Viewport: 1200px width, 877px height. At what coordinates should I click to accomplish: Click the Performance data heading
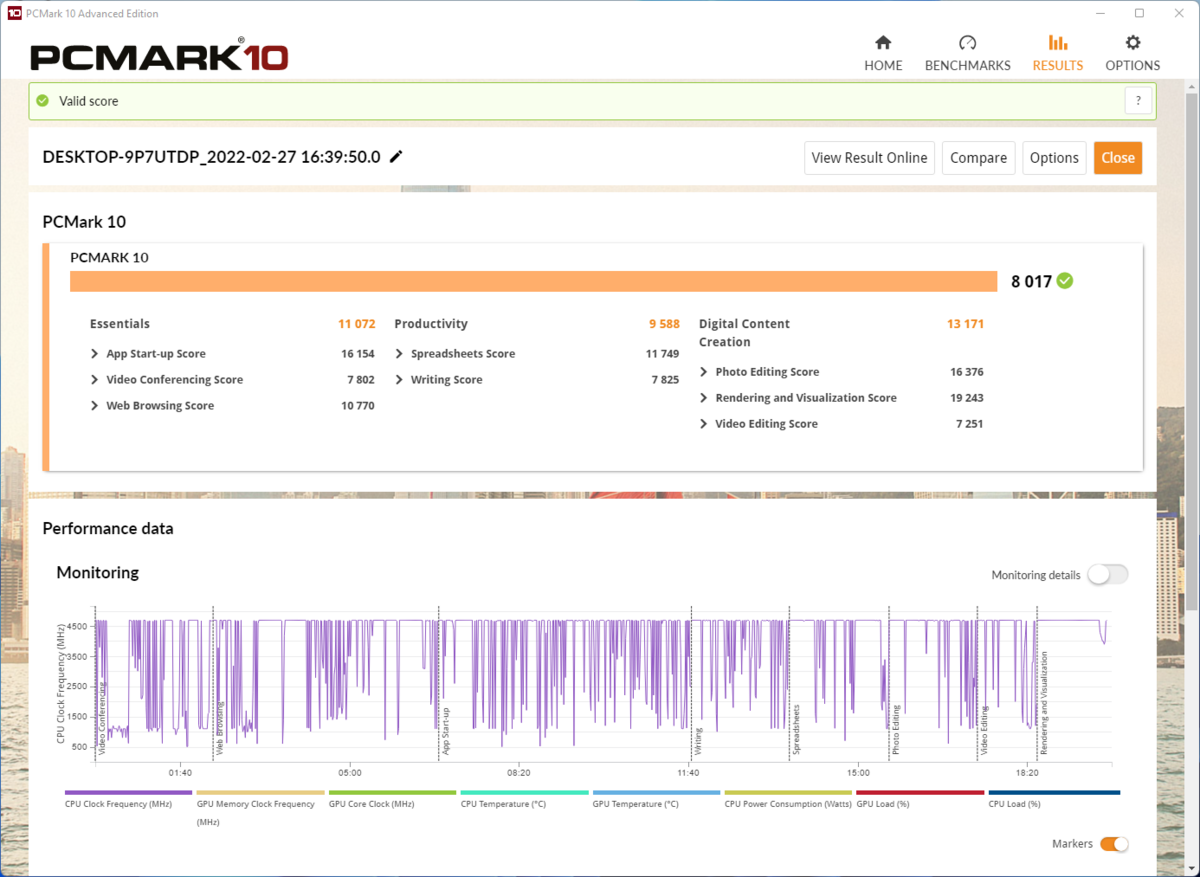108,529
